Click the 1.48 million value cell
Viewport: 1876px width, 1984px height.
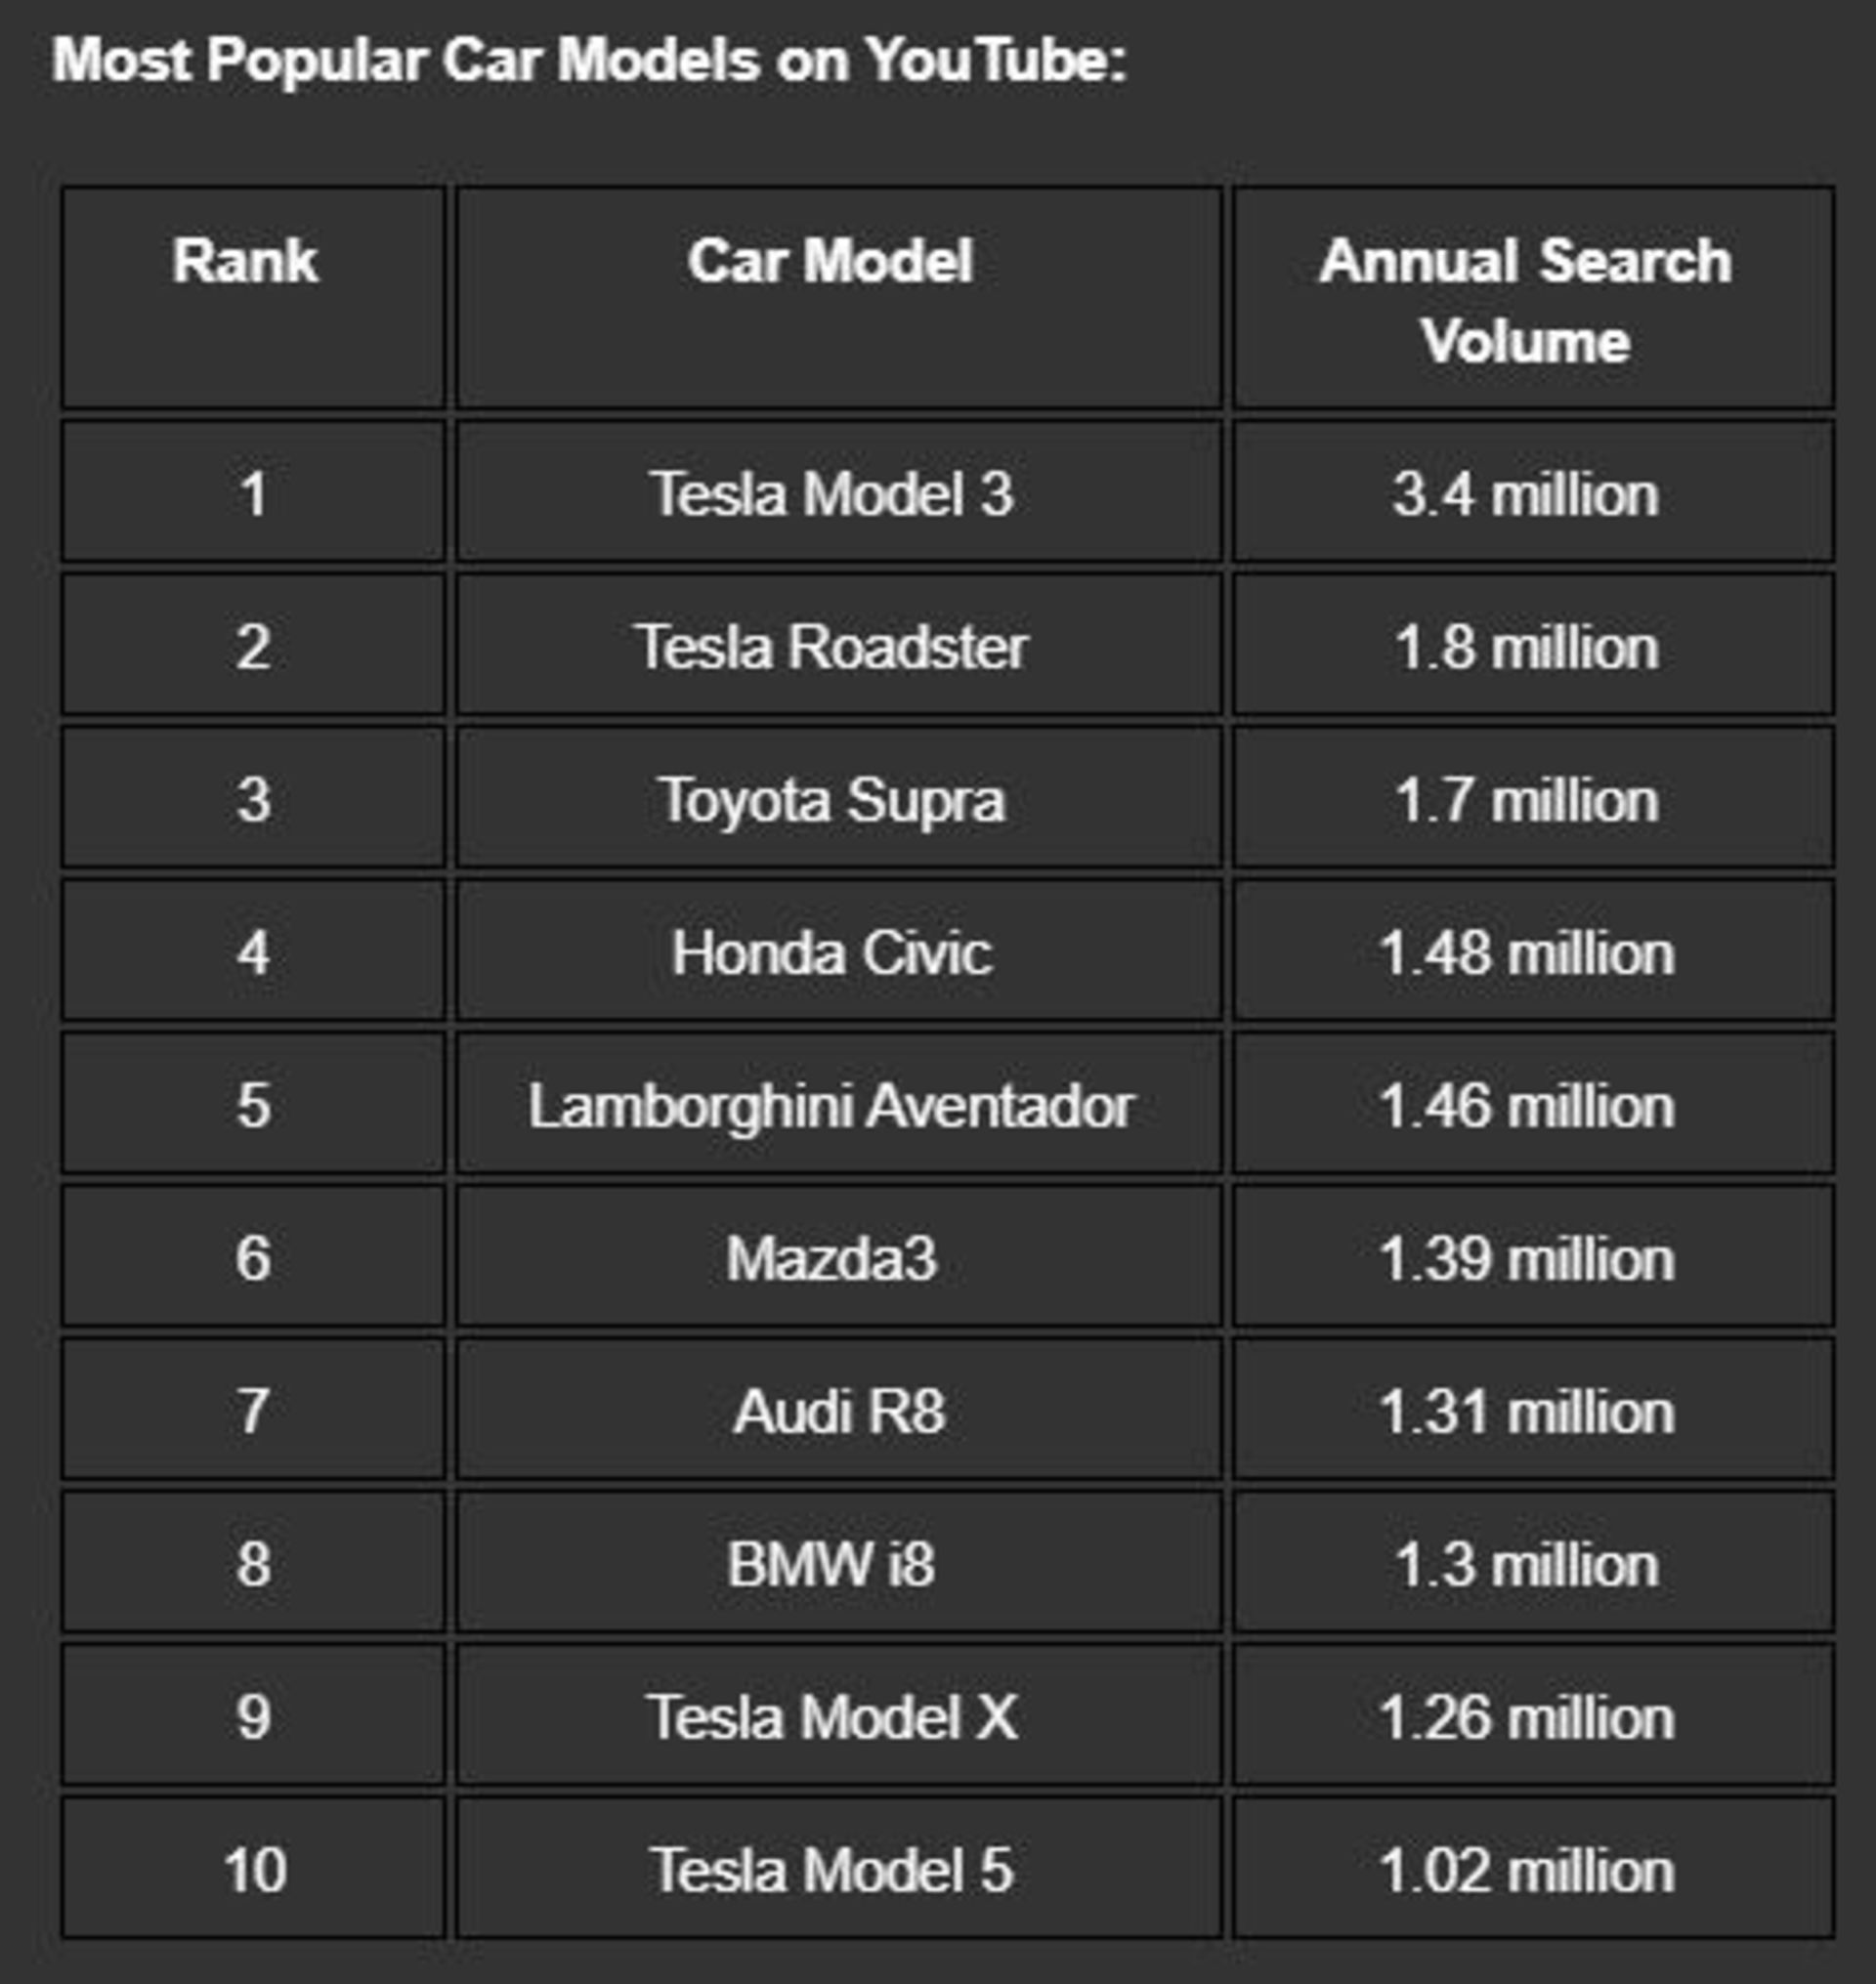pos(1527,953)
